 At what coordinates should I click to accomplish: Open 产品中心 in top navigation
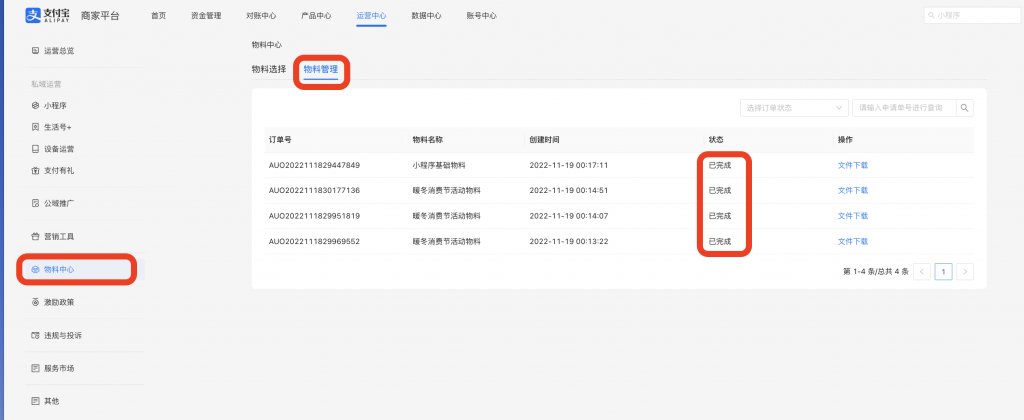pos(316,16)
